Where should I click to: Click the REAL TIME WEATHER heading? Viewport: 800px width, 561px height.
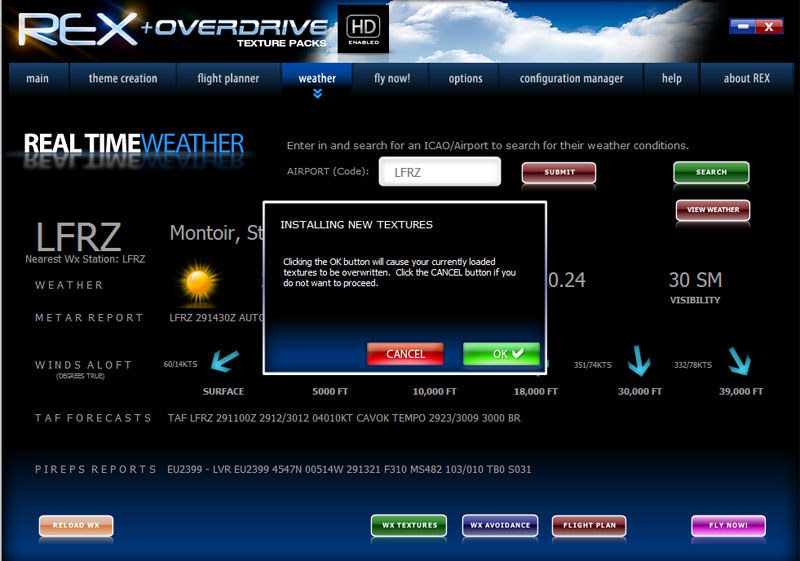point(134,144)
